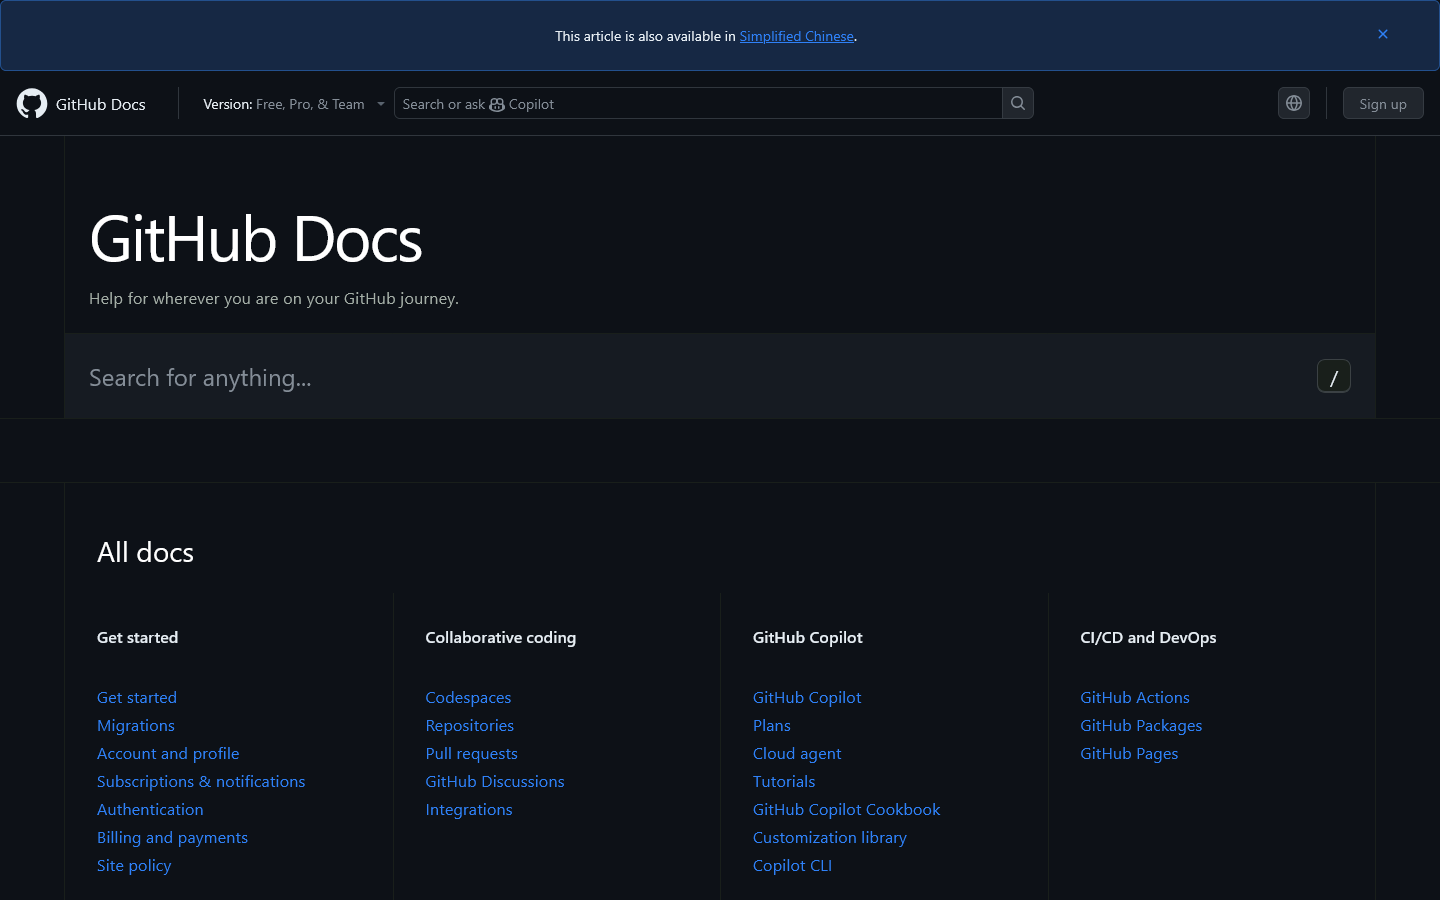
Task: Open Customization library link
Action: point(830,837)
